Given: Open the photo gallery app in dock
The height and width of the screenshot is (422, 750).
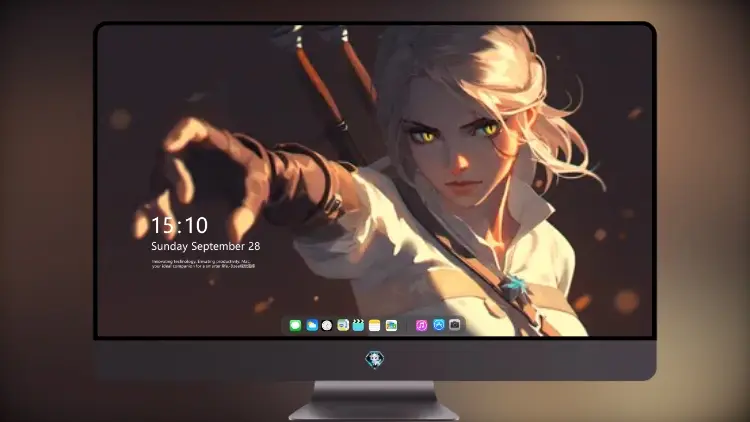Looking at the screenshot, I should click(391, 325).
